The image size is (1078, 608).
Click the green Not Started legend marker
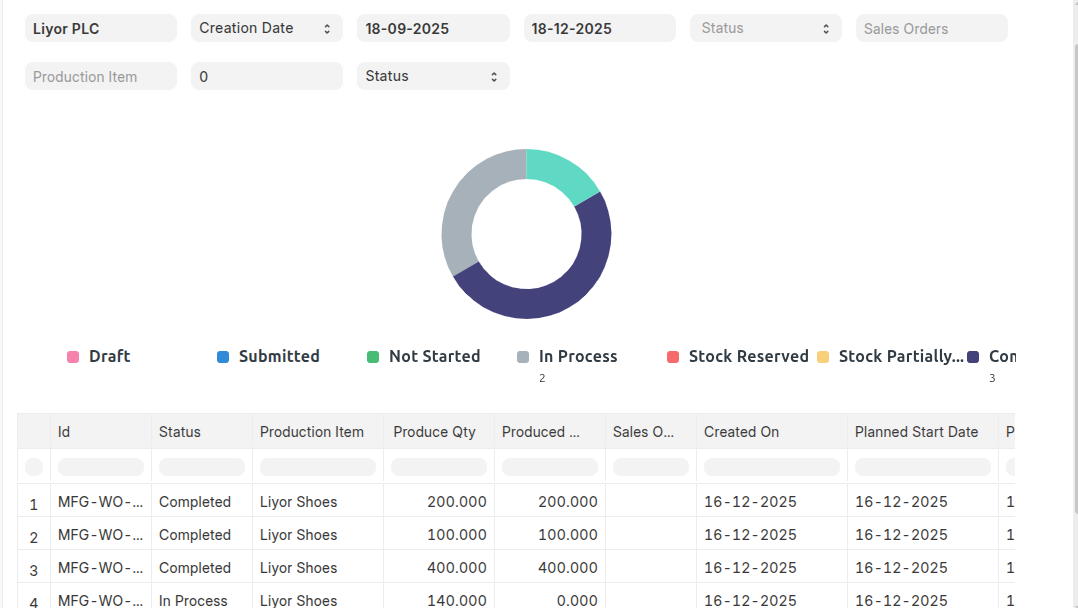(x=373, y=357)
